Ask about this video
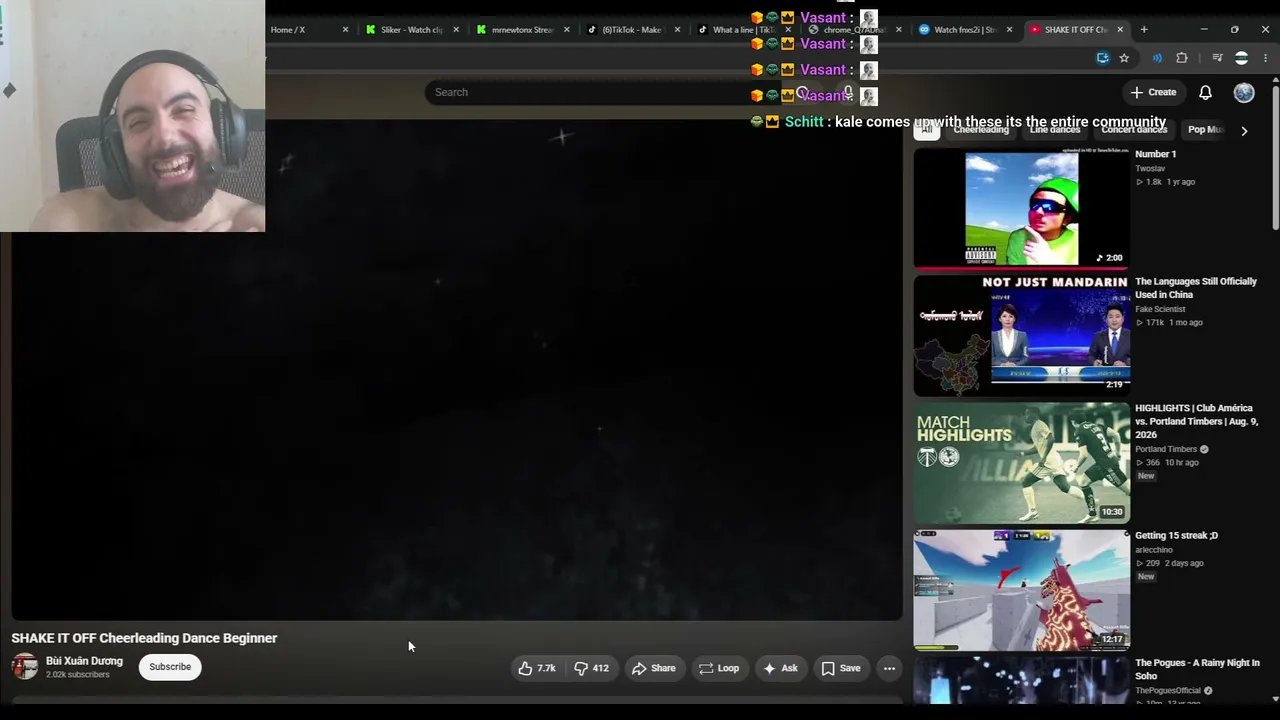The height and width of the screenshot is (720, 1280). coord(780,668)
